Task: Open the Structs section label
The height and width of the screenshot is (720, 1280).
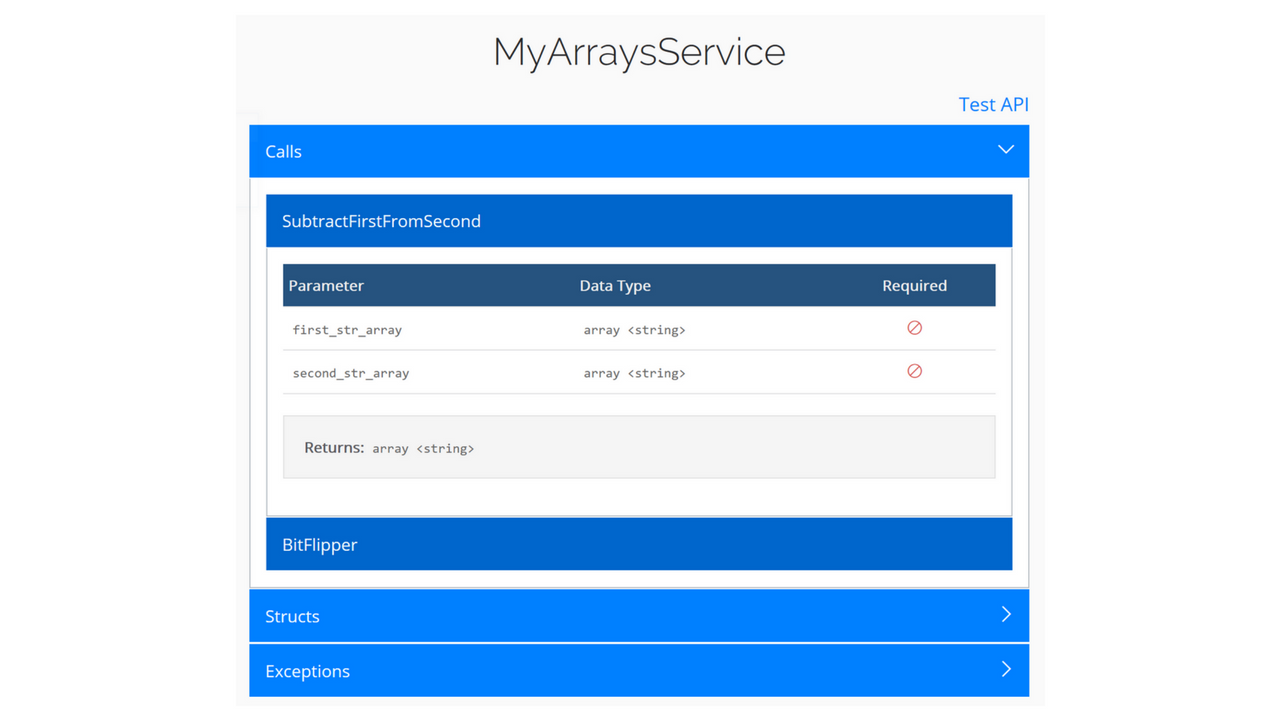Action: (x=292, y=617)
